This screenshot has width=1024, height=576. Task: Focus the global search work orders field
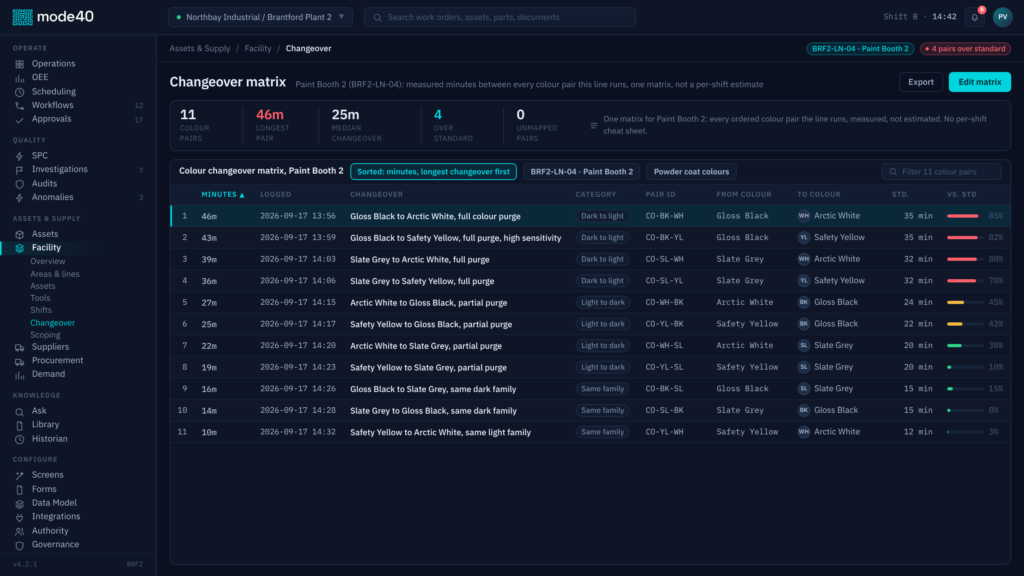tap(500, 17)
